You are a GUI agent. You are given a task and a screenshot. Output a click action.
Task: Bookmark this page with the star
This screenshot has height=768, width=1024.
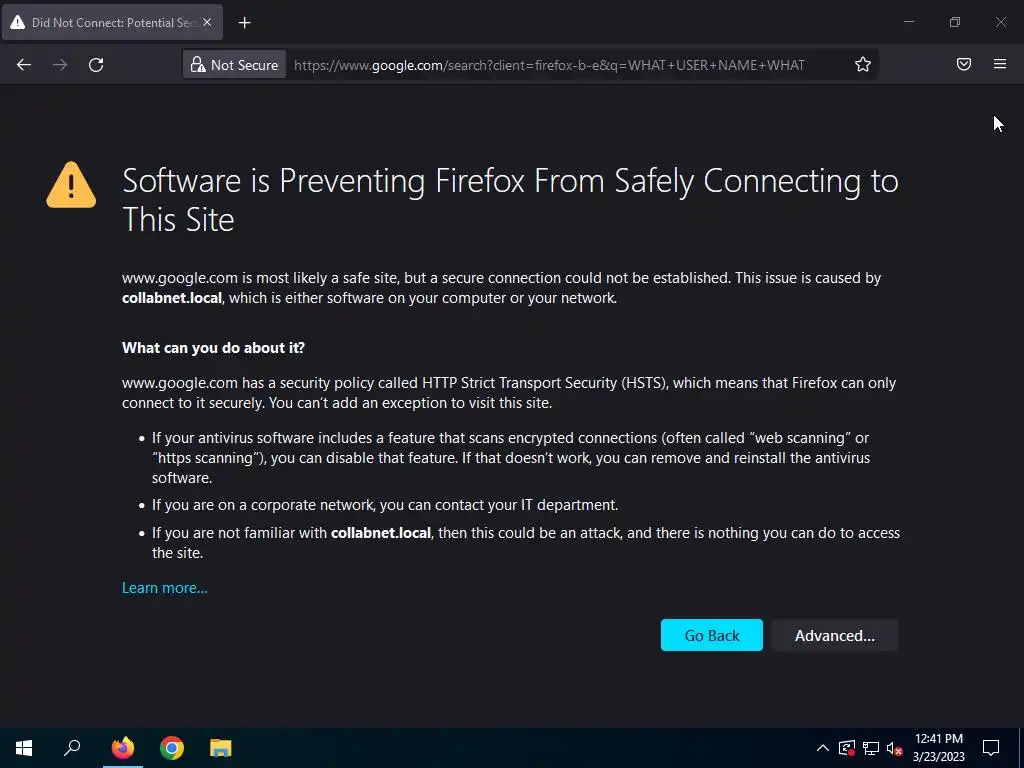coord(863,65)
